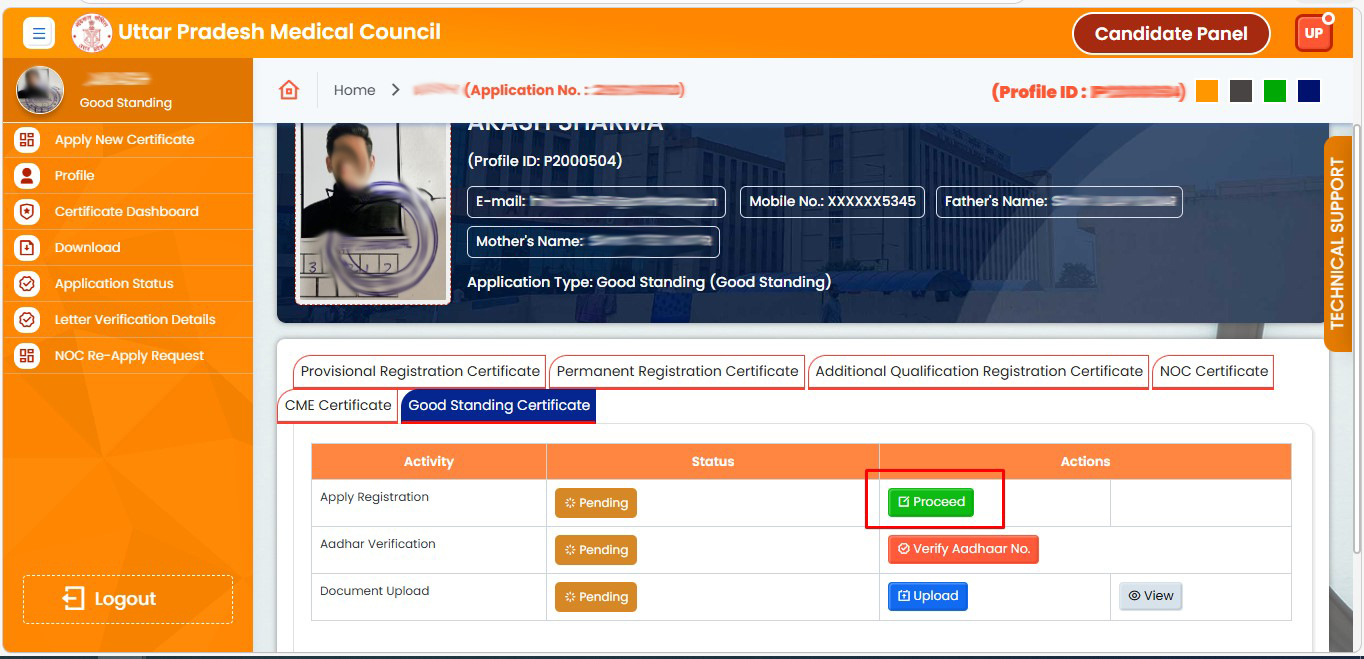Select the Permanent Registration Certificate tab

click(x=677, y=371)
